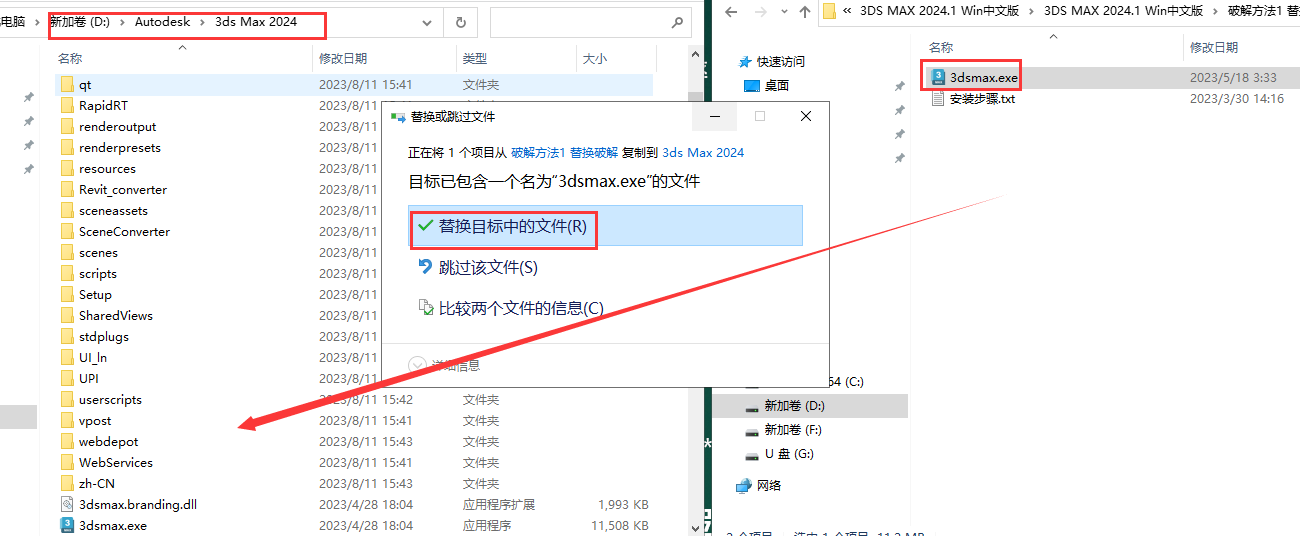Click the search box in left window

pyautogui.click(x=590, y=22)
